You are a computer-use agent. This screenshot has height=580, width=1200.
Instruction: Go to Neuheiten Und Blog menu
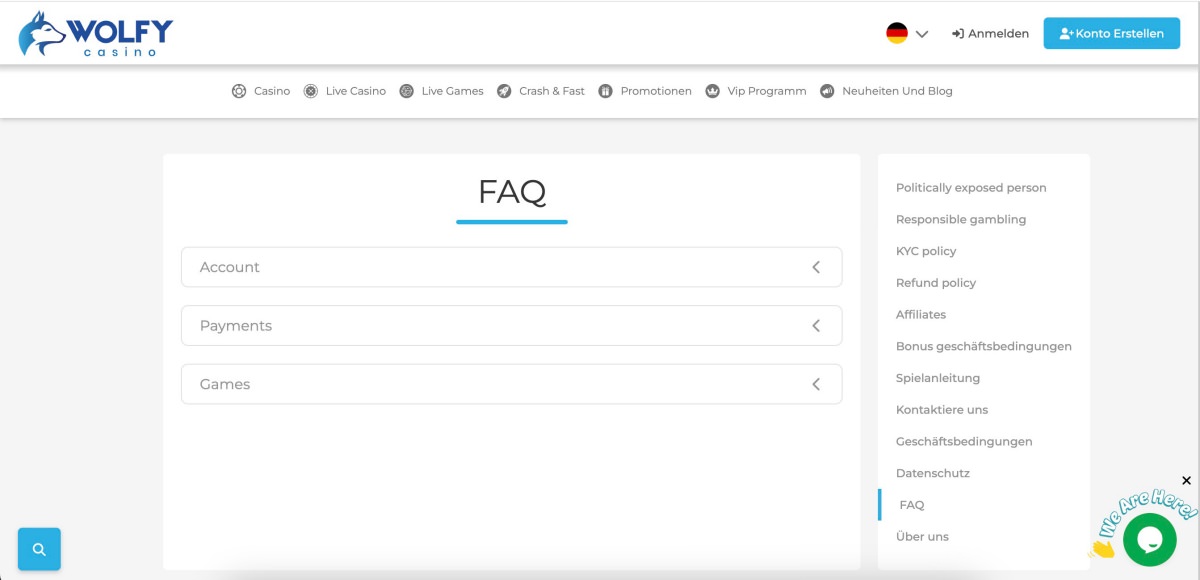(x=896, y=91)
